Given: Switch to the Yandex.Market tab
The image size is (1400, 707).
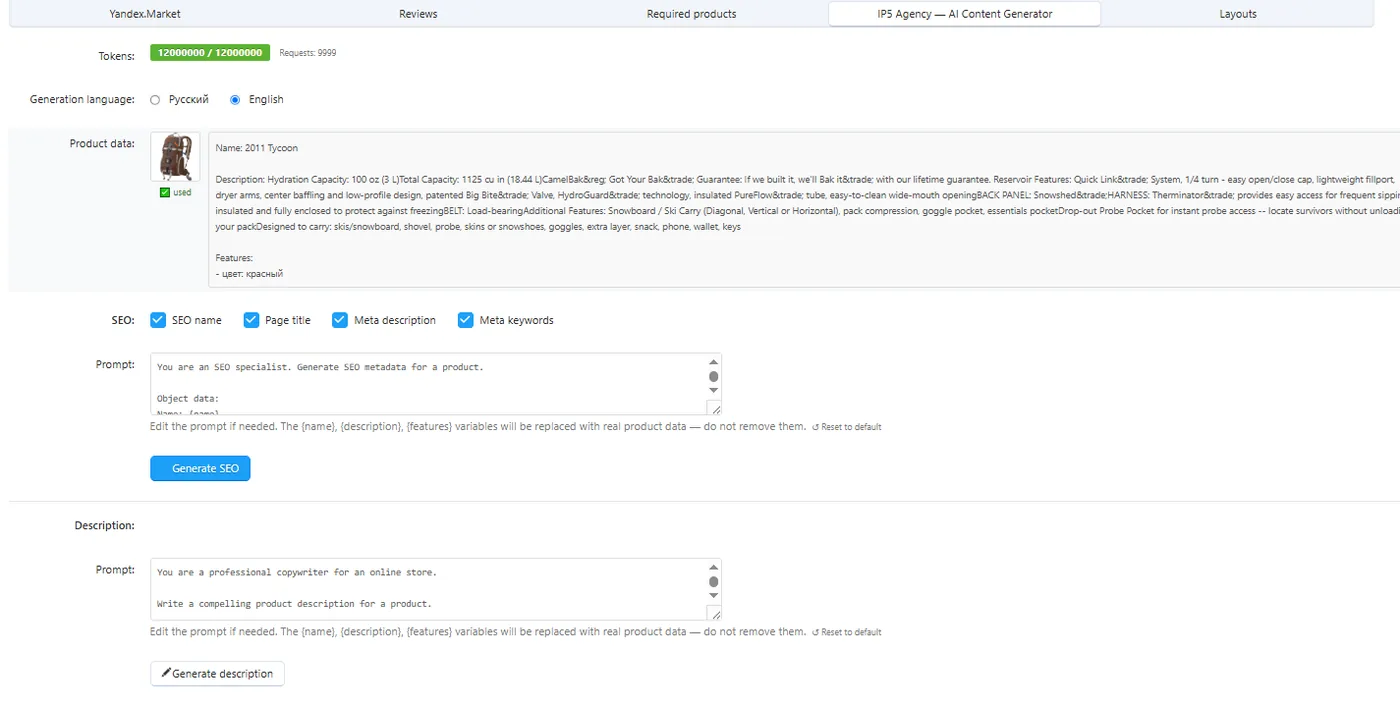Looking at the screenshot, I should point(145,14).
